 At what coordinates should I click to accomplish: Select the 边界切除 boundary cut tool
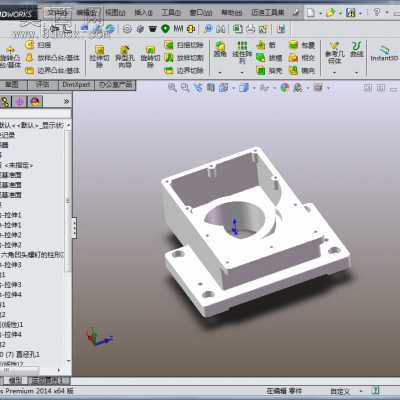tap(183, 70)
